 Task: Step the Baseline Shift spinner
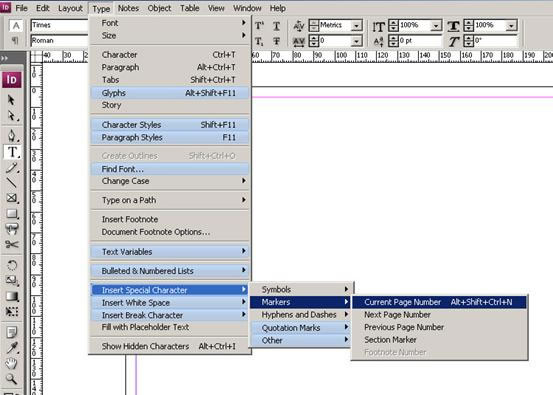coord(393,41)
